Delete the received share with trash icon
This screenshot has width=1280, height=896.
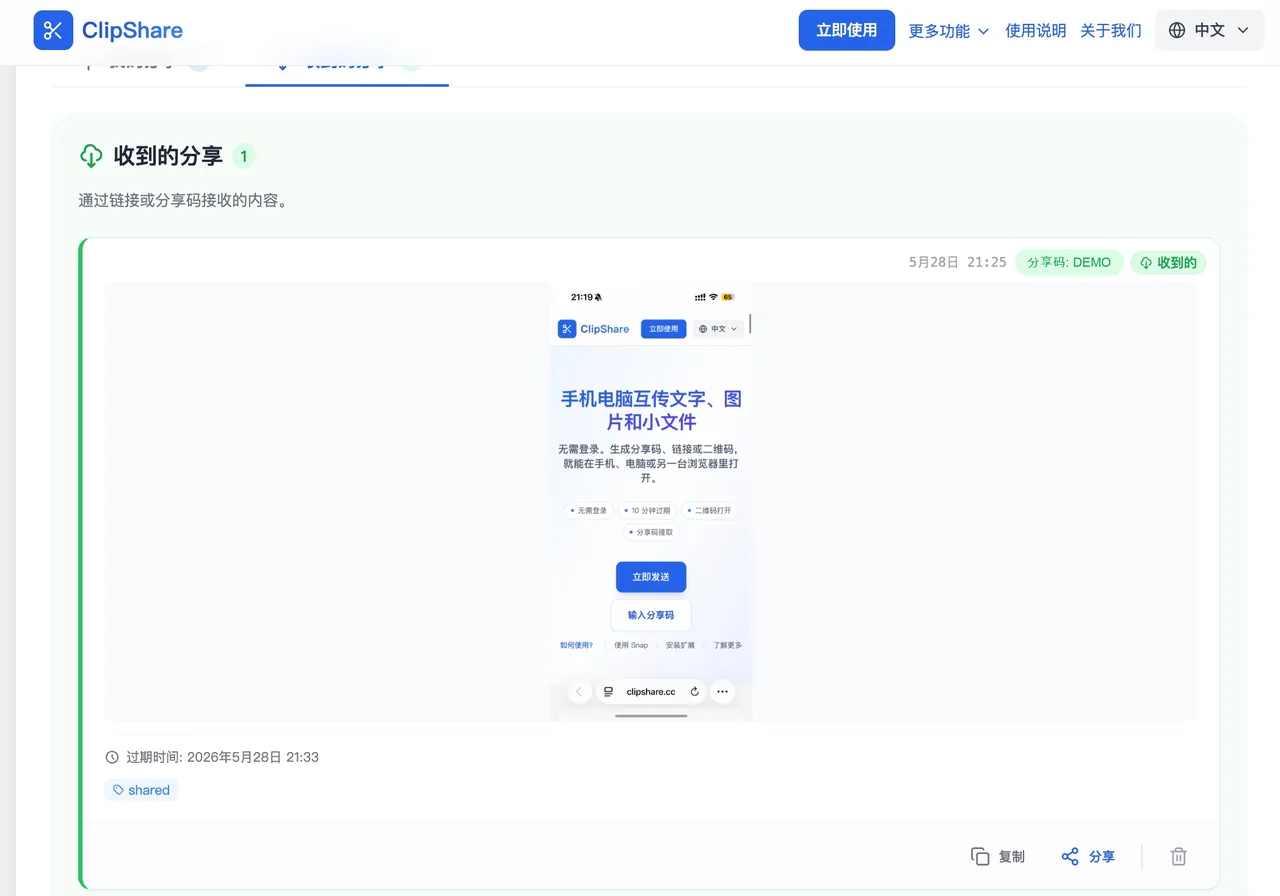click(1179, 856)
